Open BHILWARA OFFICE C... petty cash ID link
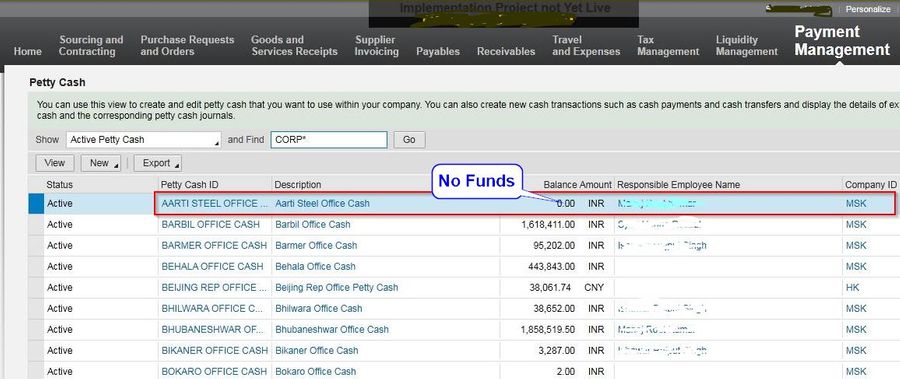The image size is (900, 379). tap(212, 308)
